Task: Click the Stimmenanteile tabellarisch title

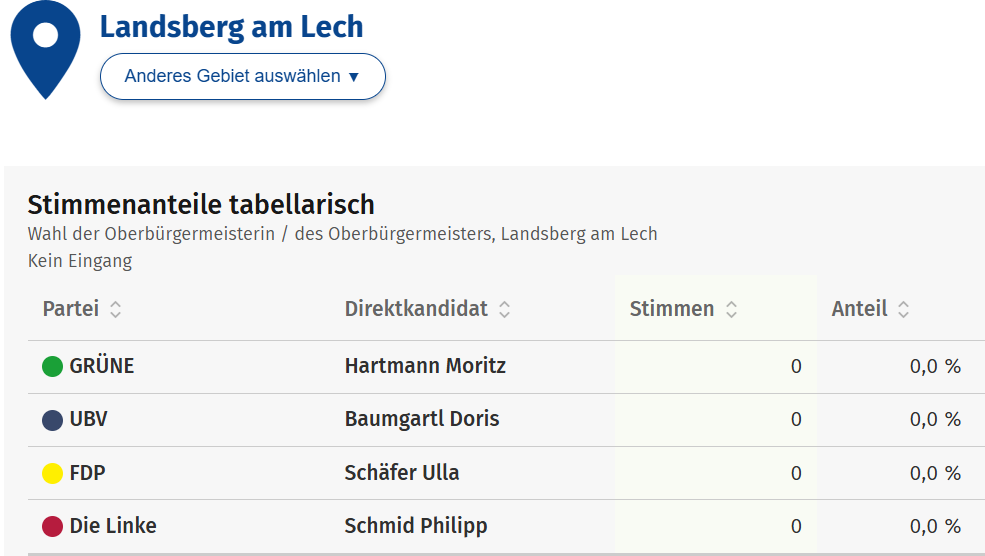Action: (x=201, y=205)
